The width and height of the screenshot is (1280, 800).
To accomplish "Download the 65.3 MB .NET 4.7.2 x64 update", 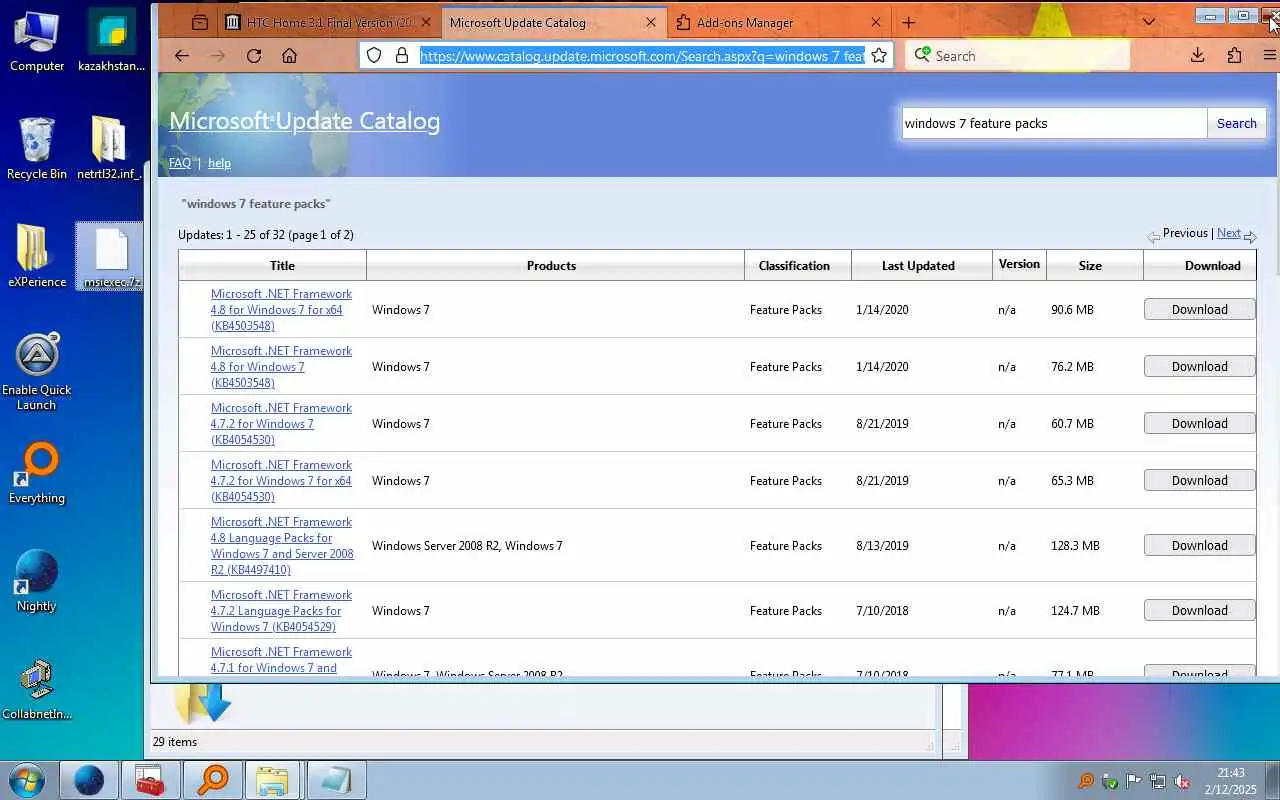I will tap(1199, 481).
